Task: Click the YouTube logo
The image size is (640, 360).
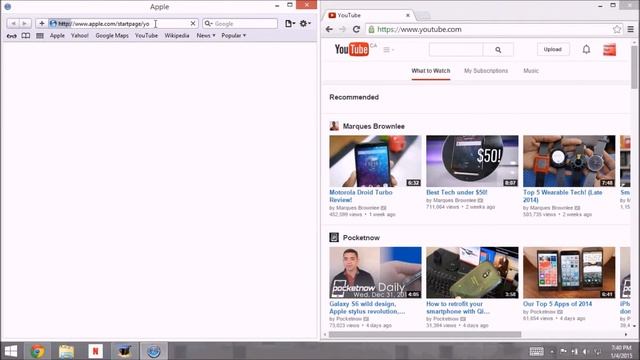Action: click(x=351, y=49)
